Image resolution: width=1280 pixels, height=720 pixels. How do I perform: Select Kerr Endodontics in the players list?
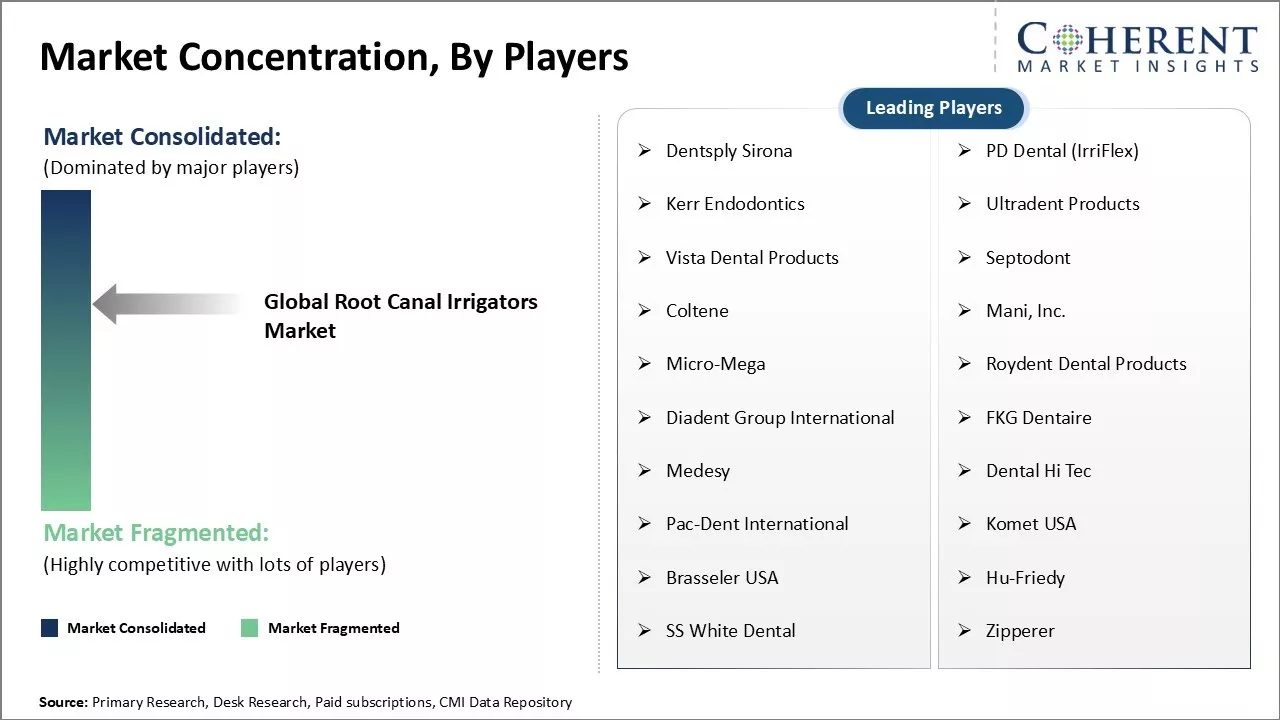735,204
